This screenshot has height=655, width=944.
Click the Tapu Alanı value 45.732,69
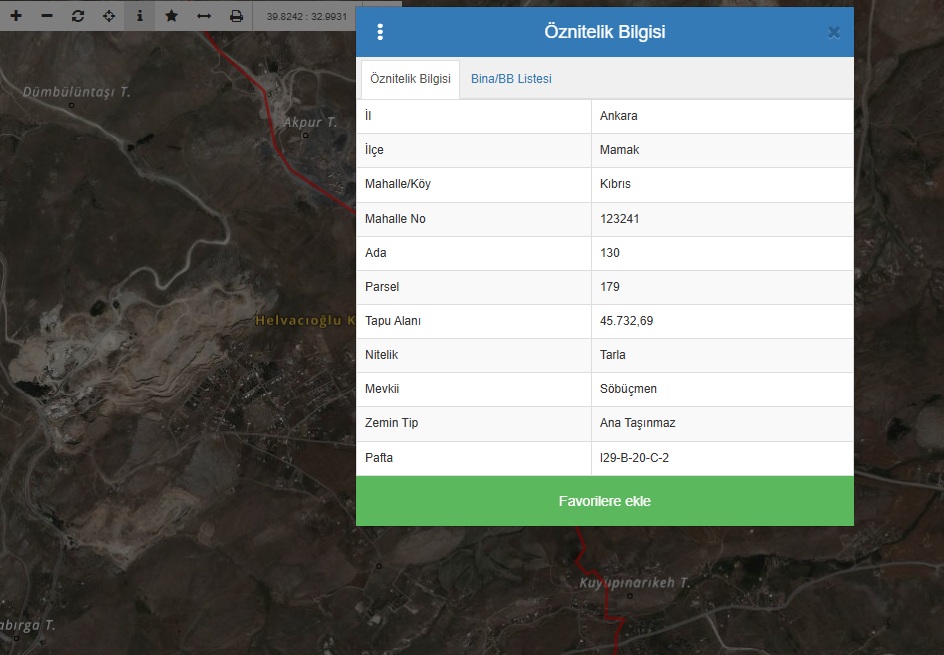(626, 321)
